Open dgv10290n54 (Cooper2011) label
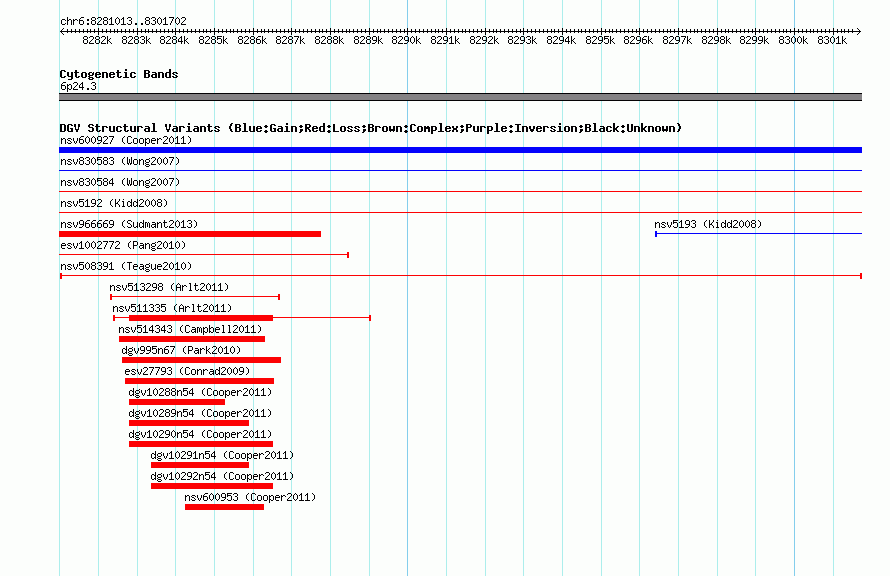Image resolution: width=890 pixels, height=576 pixels. click(x=200, y=434)
